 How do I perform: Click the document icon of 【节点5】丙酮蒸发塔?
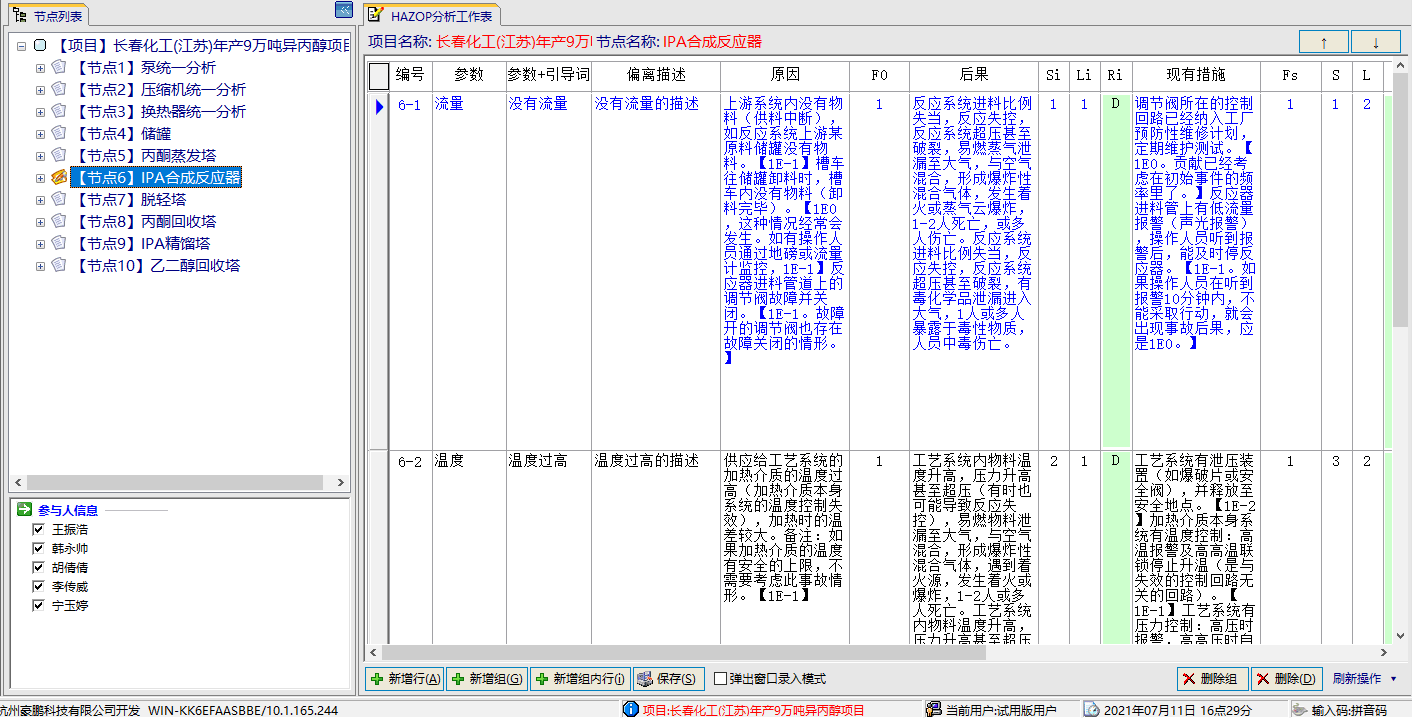click(59, 156)
